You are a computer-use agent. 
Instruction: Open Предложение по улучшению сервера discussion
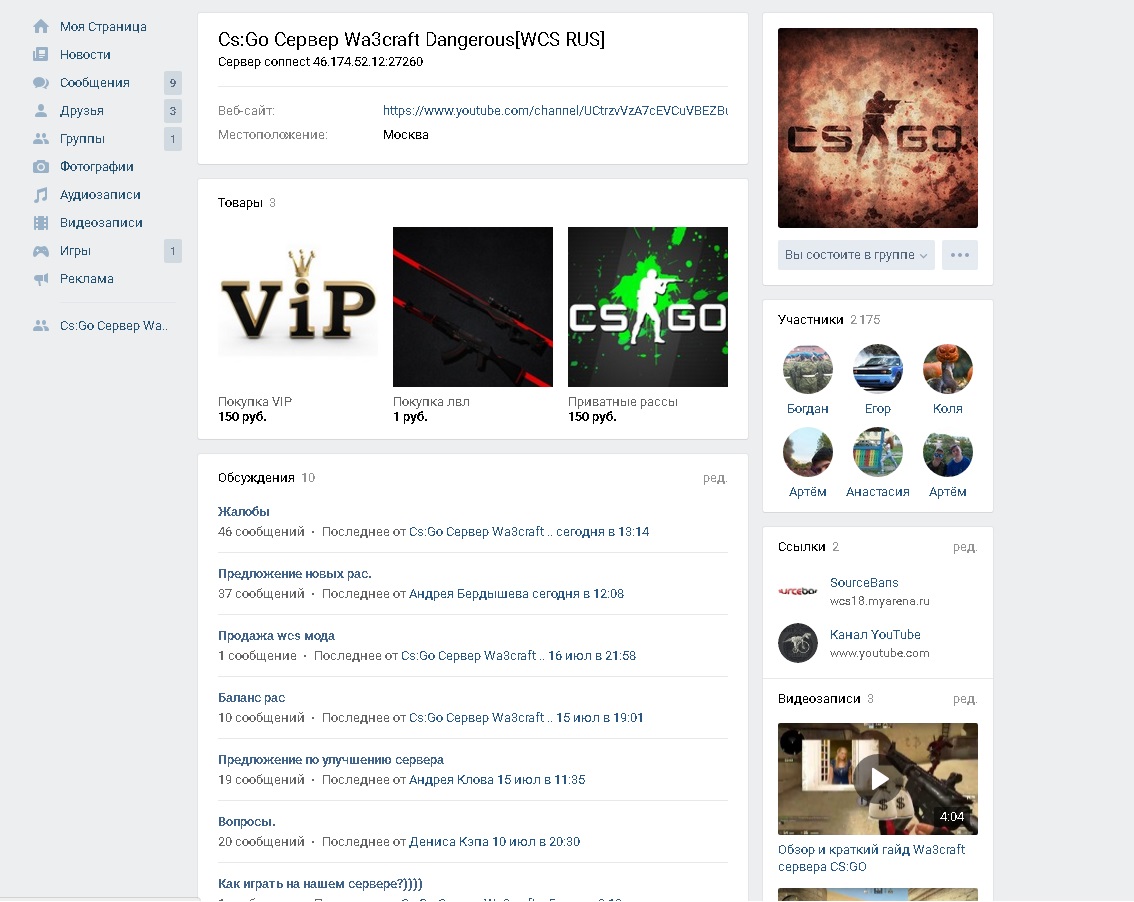331,760
